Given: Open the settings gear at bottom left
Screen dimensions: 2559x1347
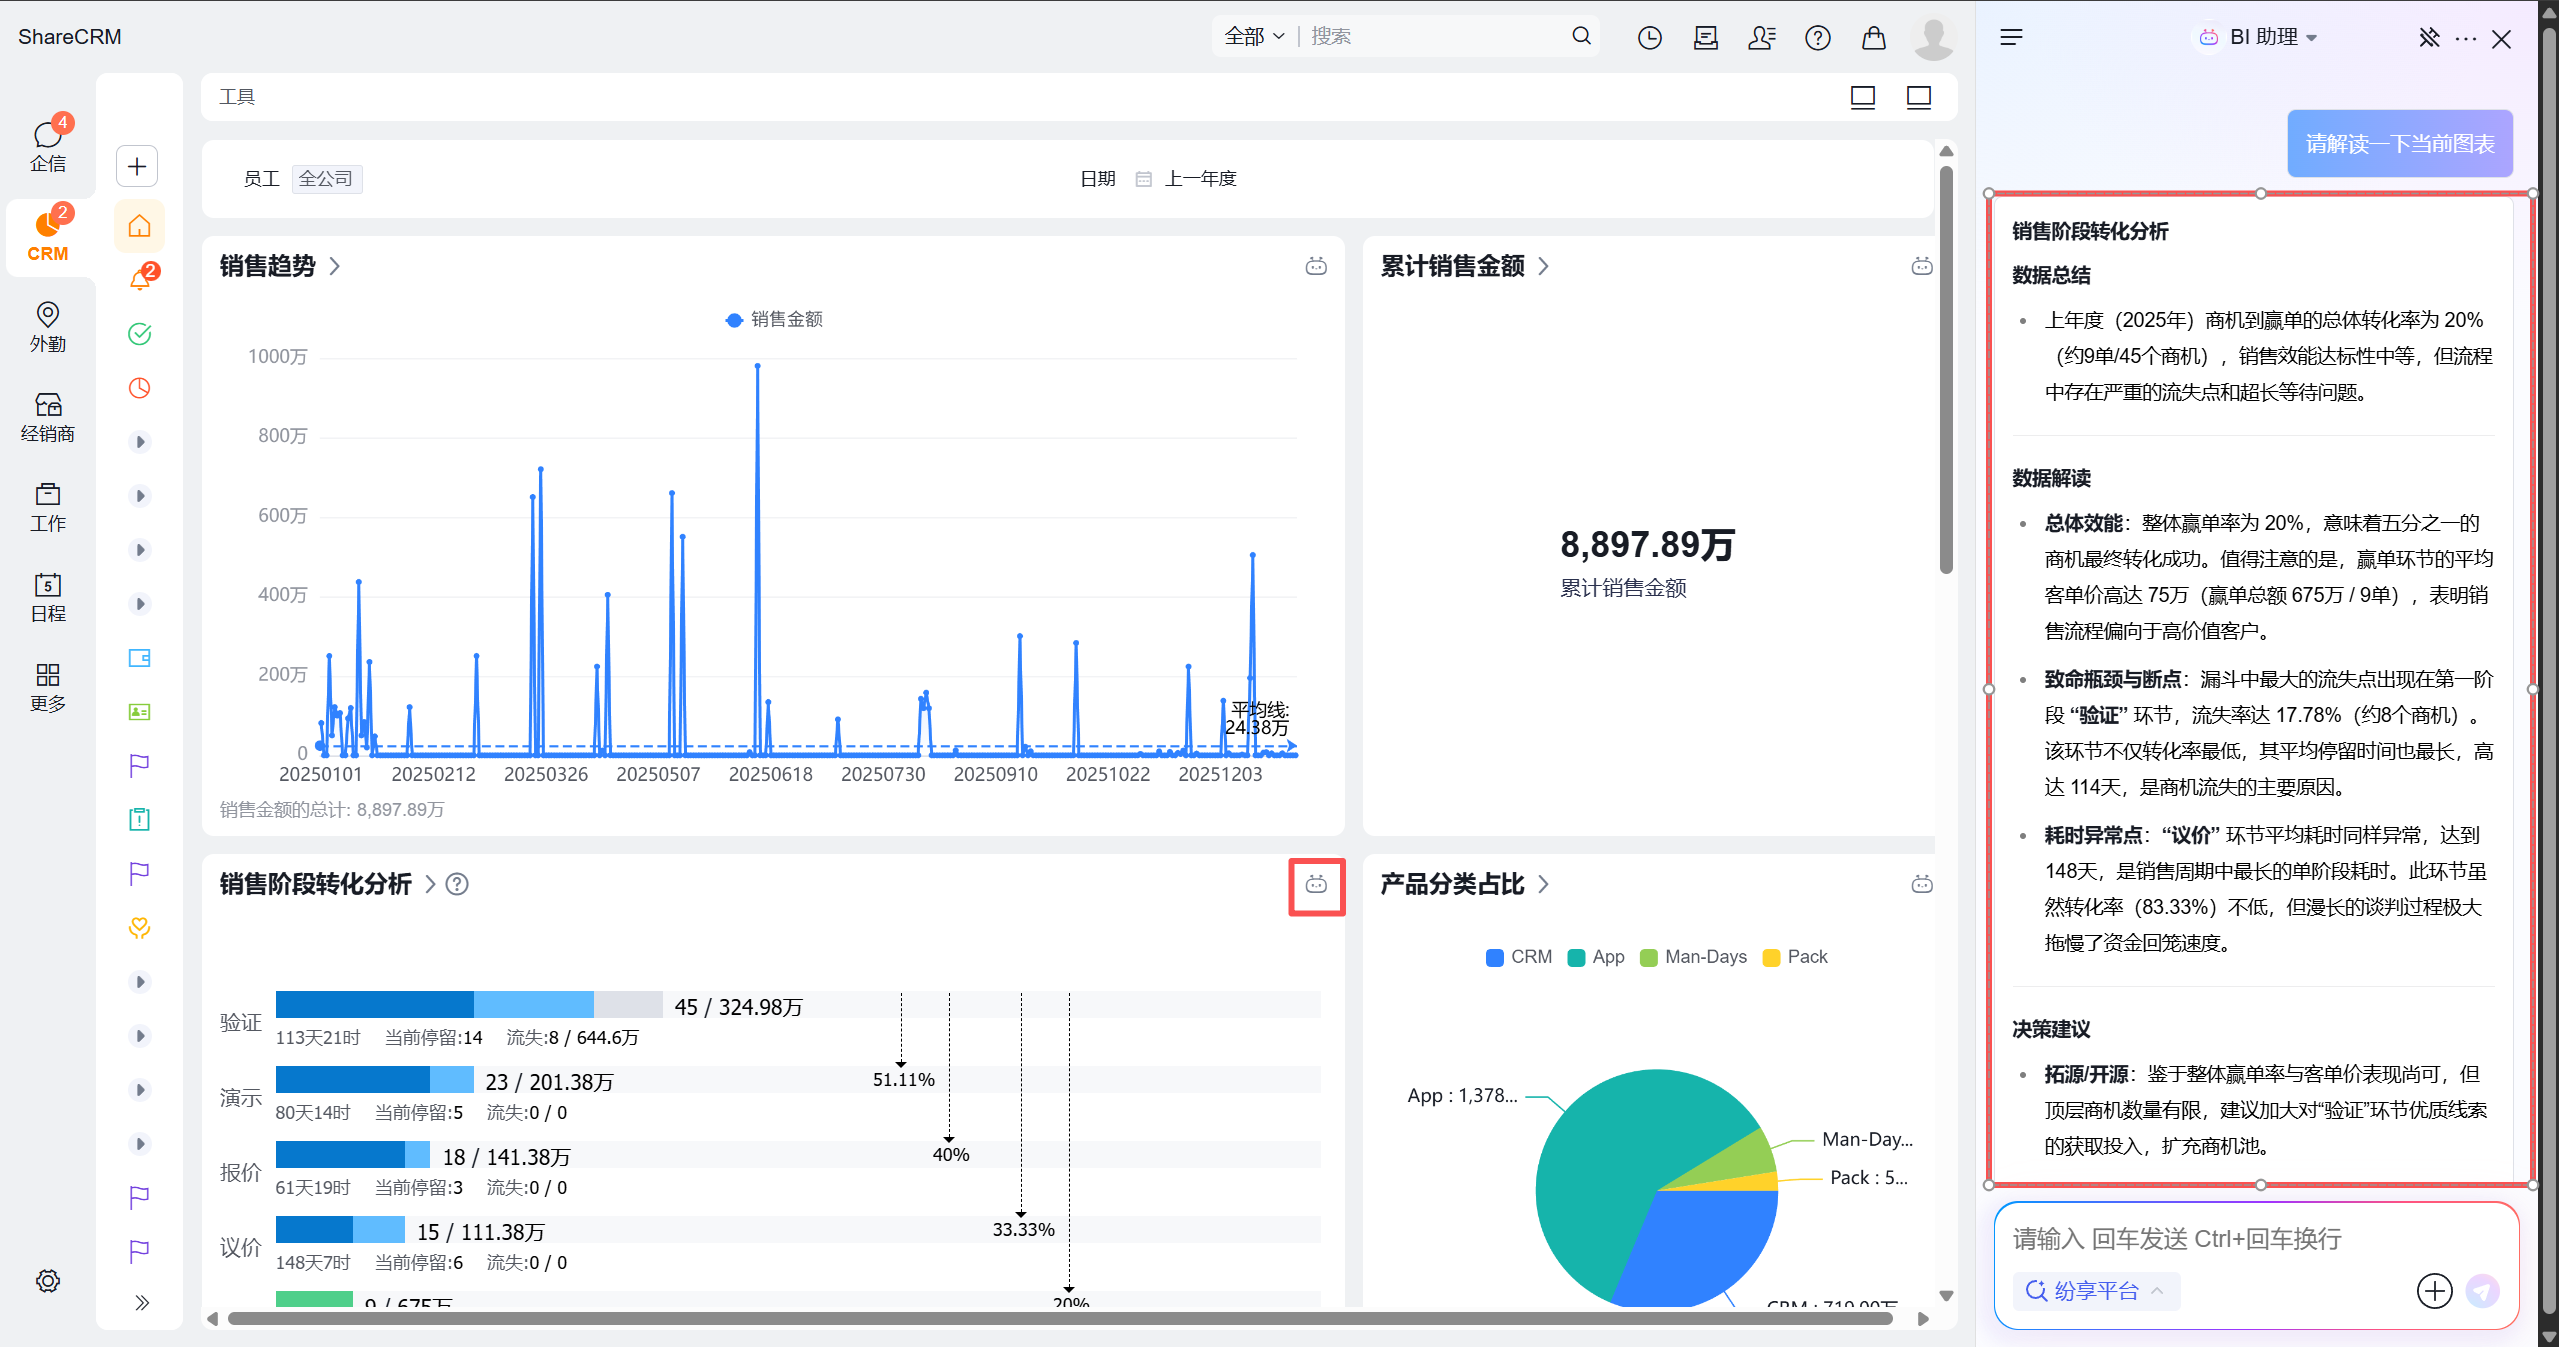Looking at the screenshot, I should point(47,1281).
